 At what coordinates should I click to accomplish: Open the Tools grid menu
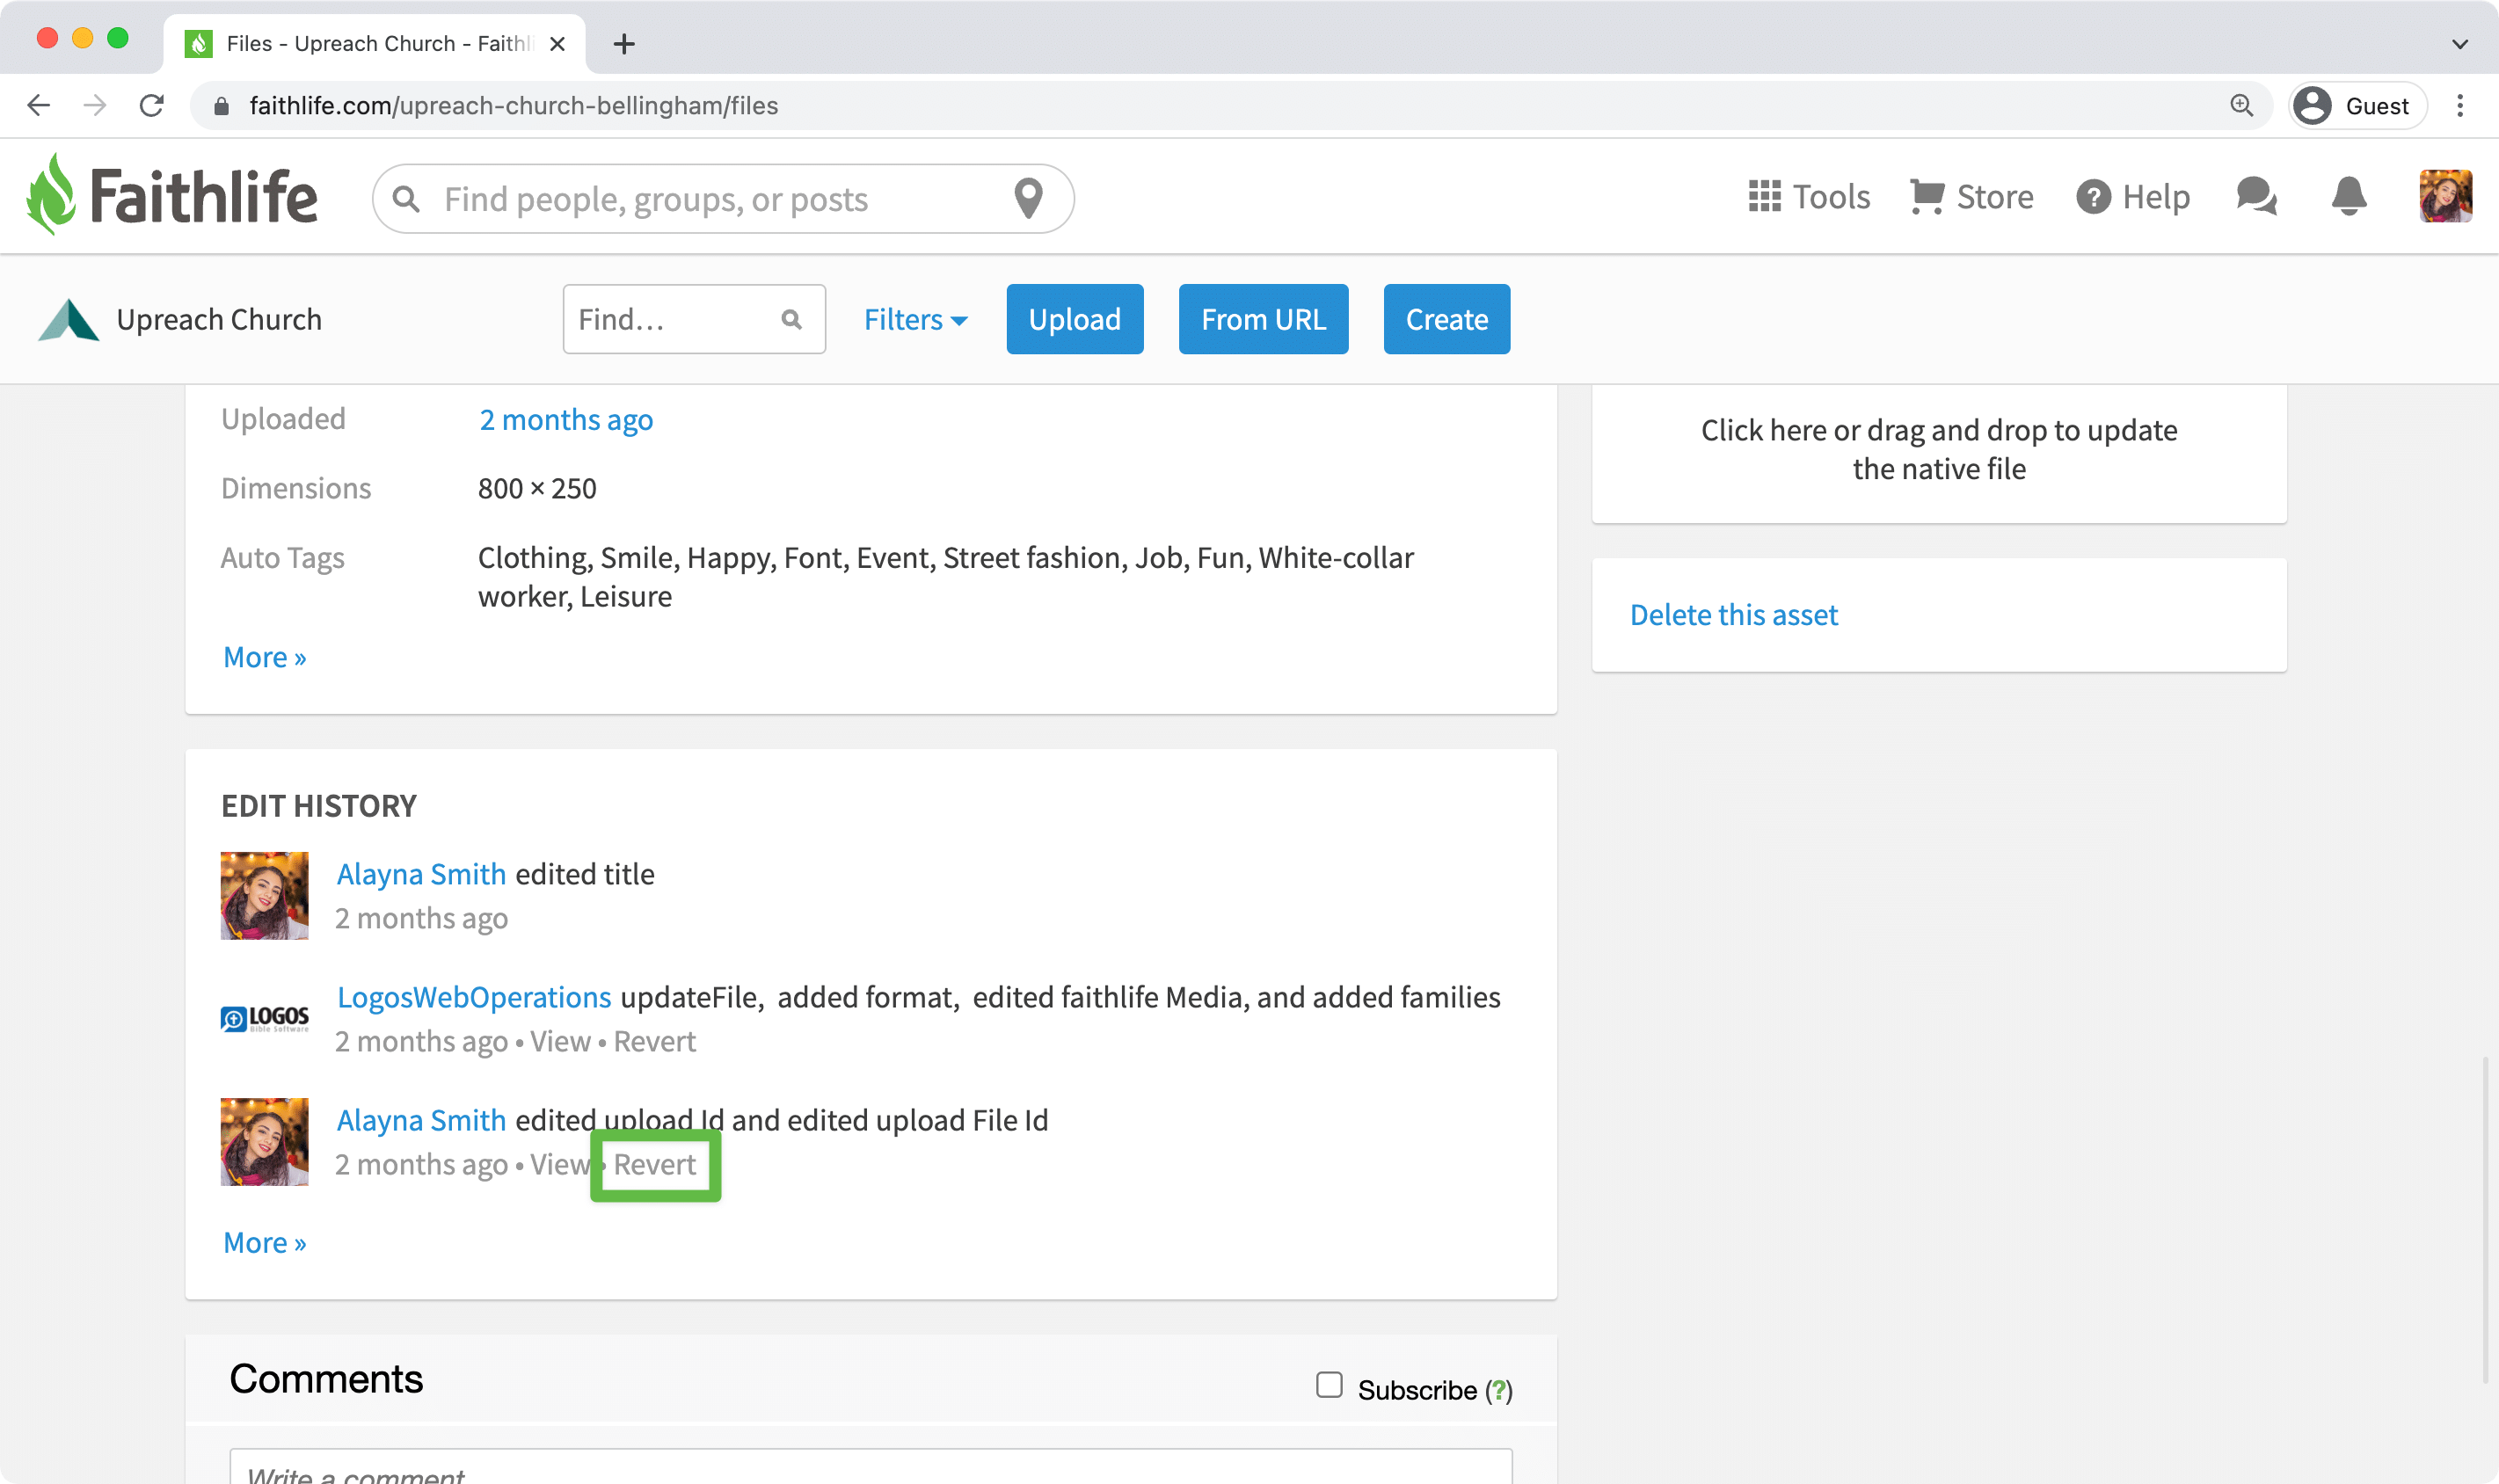point(1809,197)
